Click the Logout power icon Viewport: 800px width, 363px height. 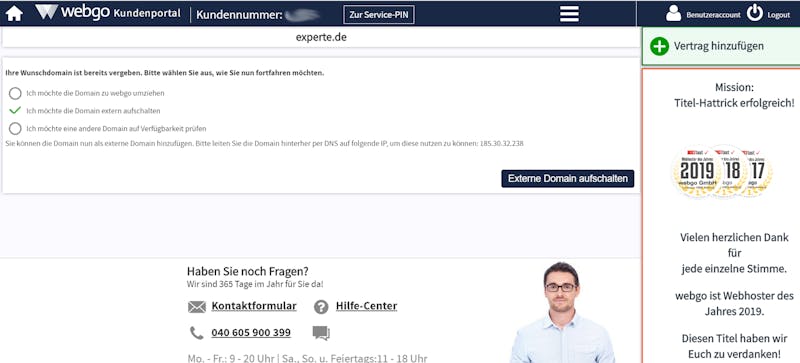[x=755, y=13]
